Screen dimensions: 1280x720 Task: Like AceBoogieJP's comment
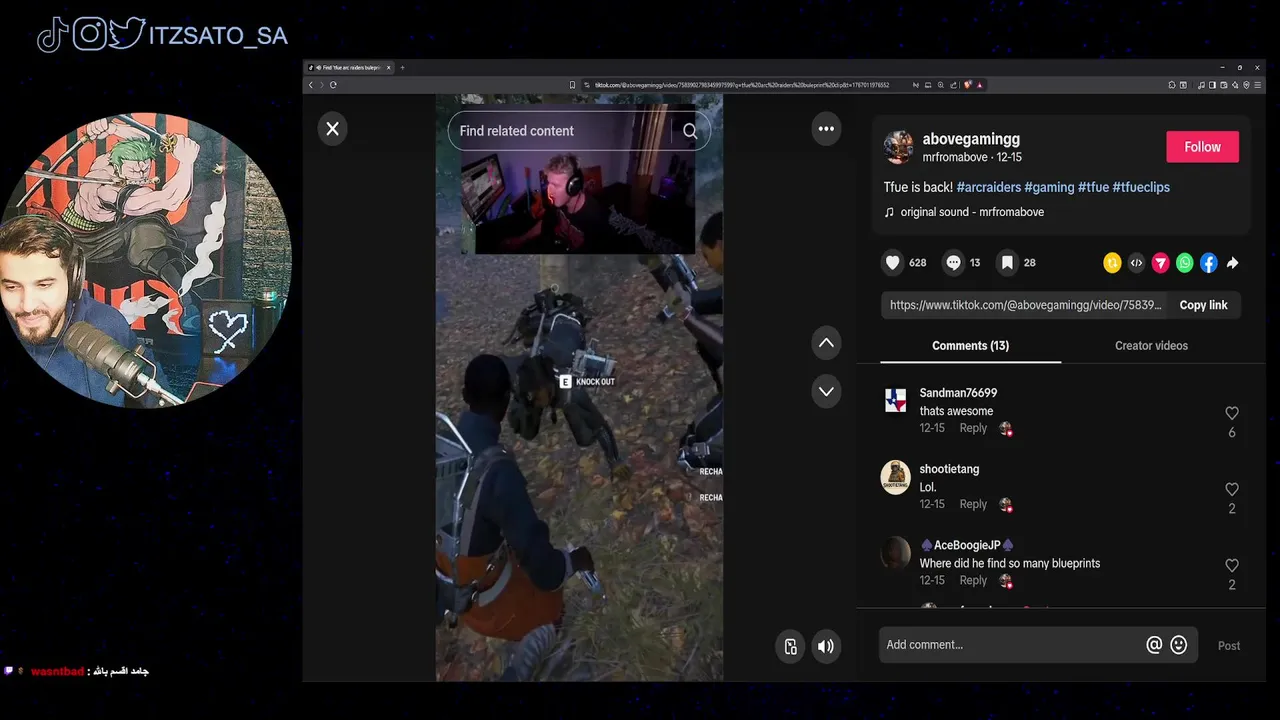pyautogui.click(x=1232, y=565)
